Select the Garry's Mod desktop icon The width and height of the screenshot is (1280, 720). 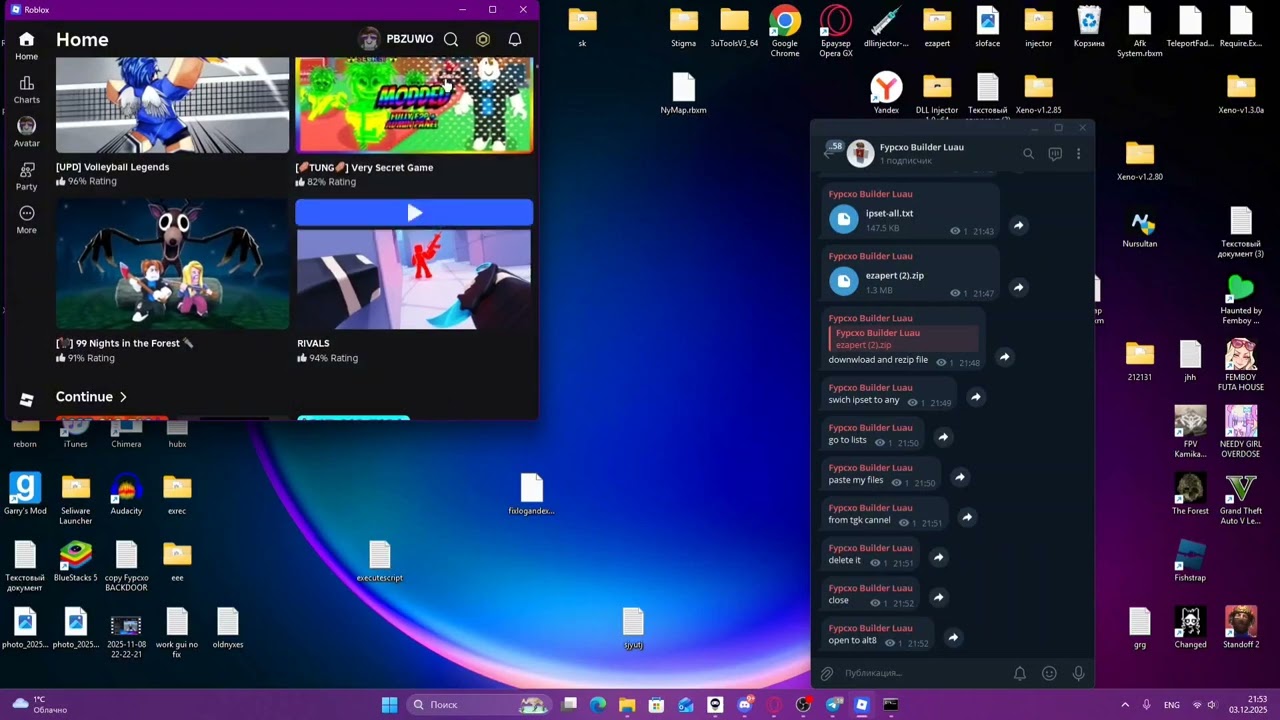tap(25, 494)
